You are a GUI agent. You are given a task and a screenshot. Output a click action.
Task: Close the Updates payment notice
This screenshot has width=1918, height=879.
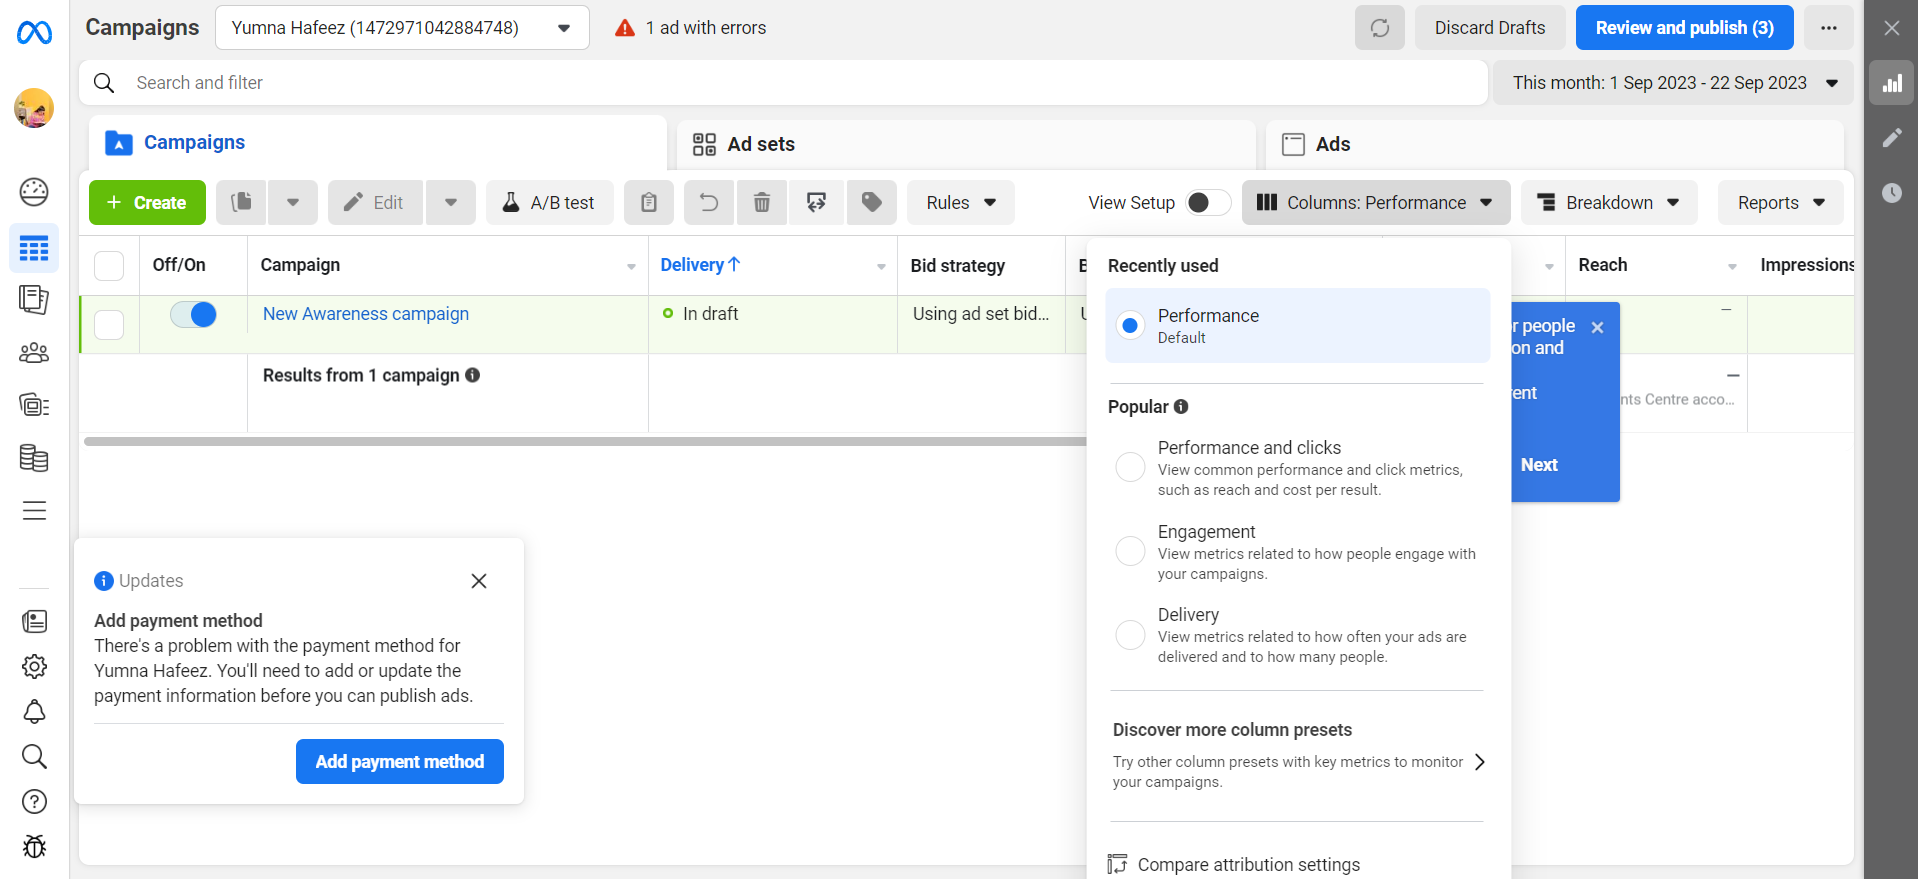[479, 581]
